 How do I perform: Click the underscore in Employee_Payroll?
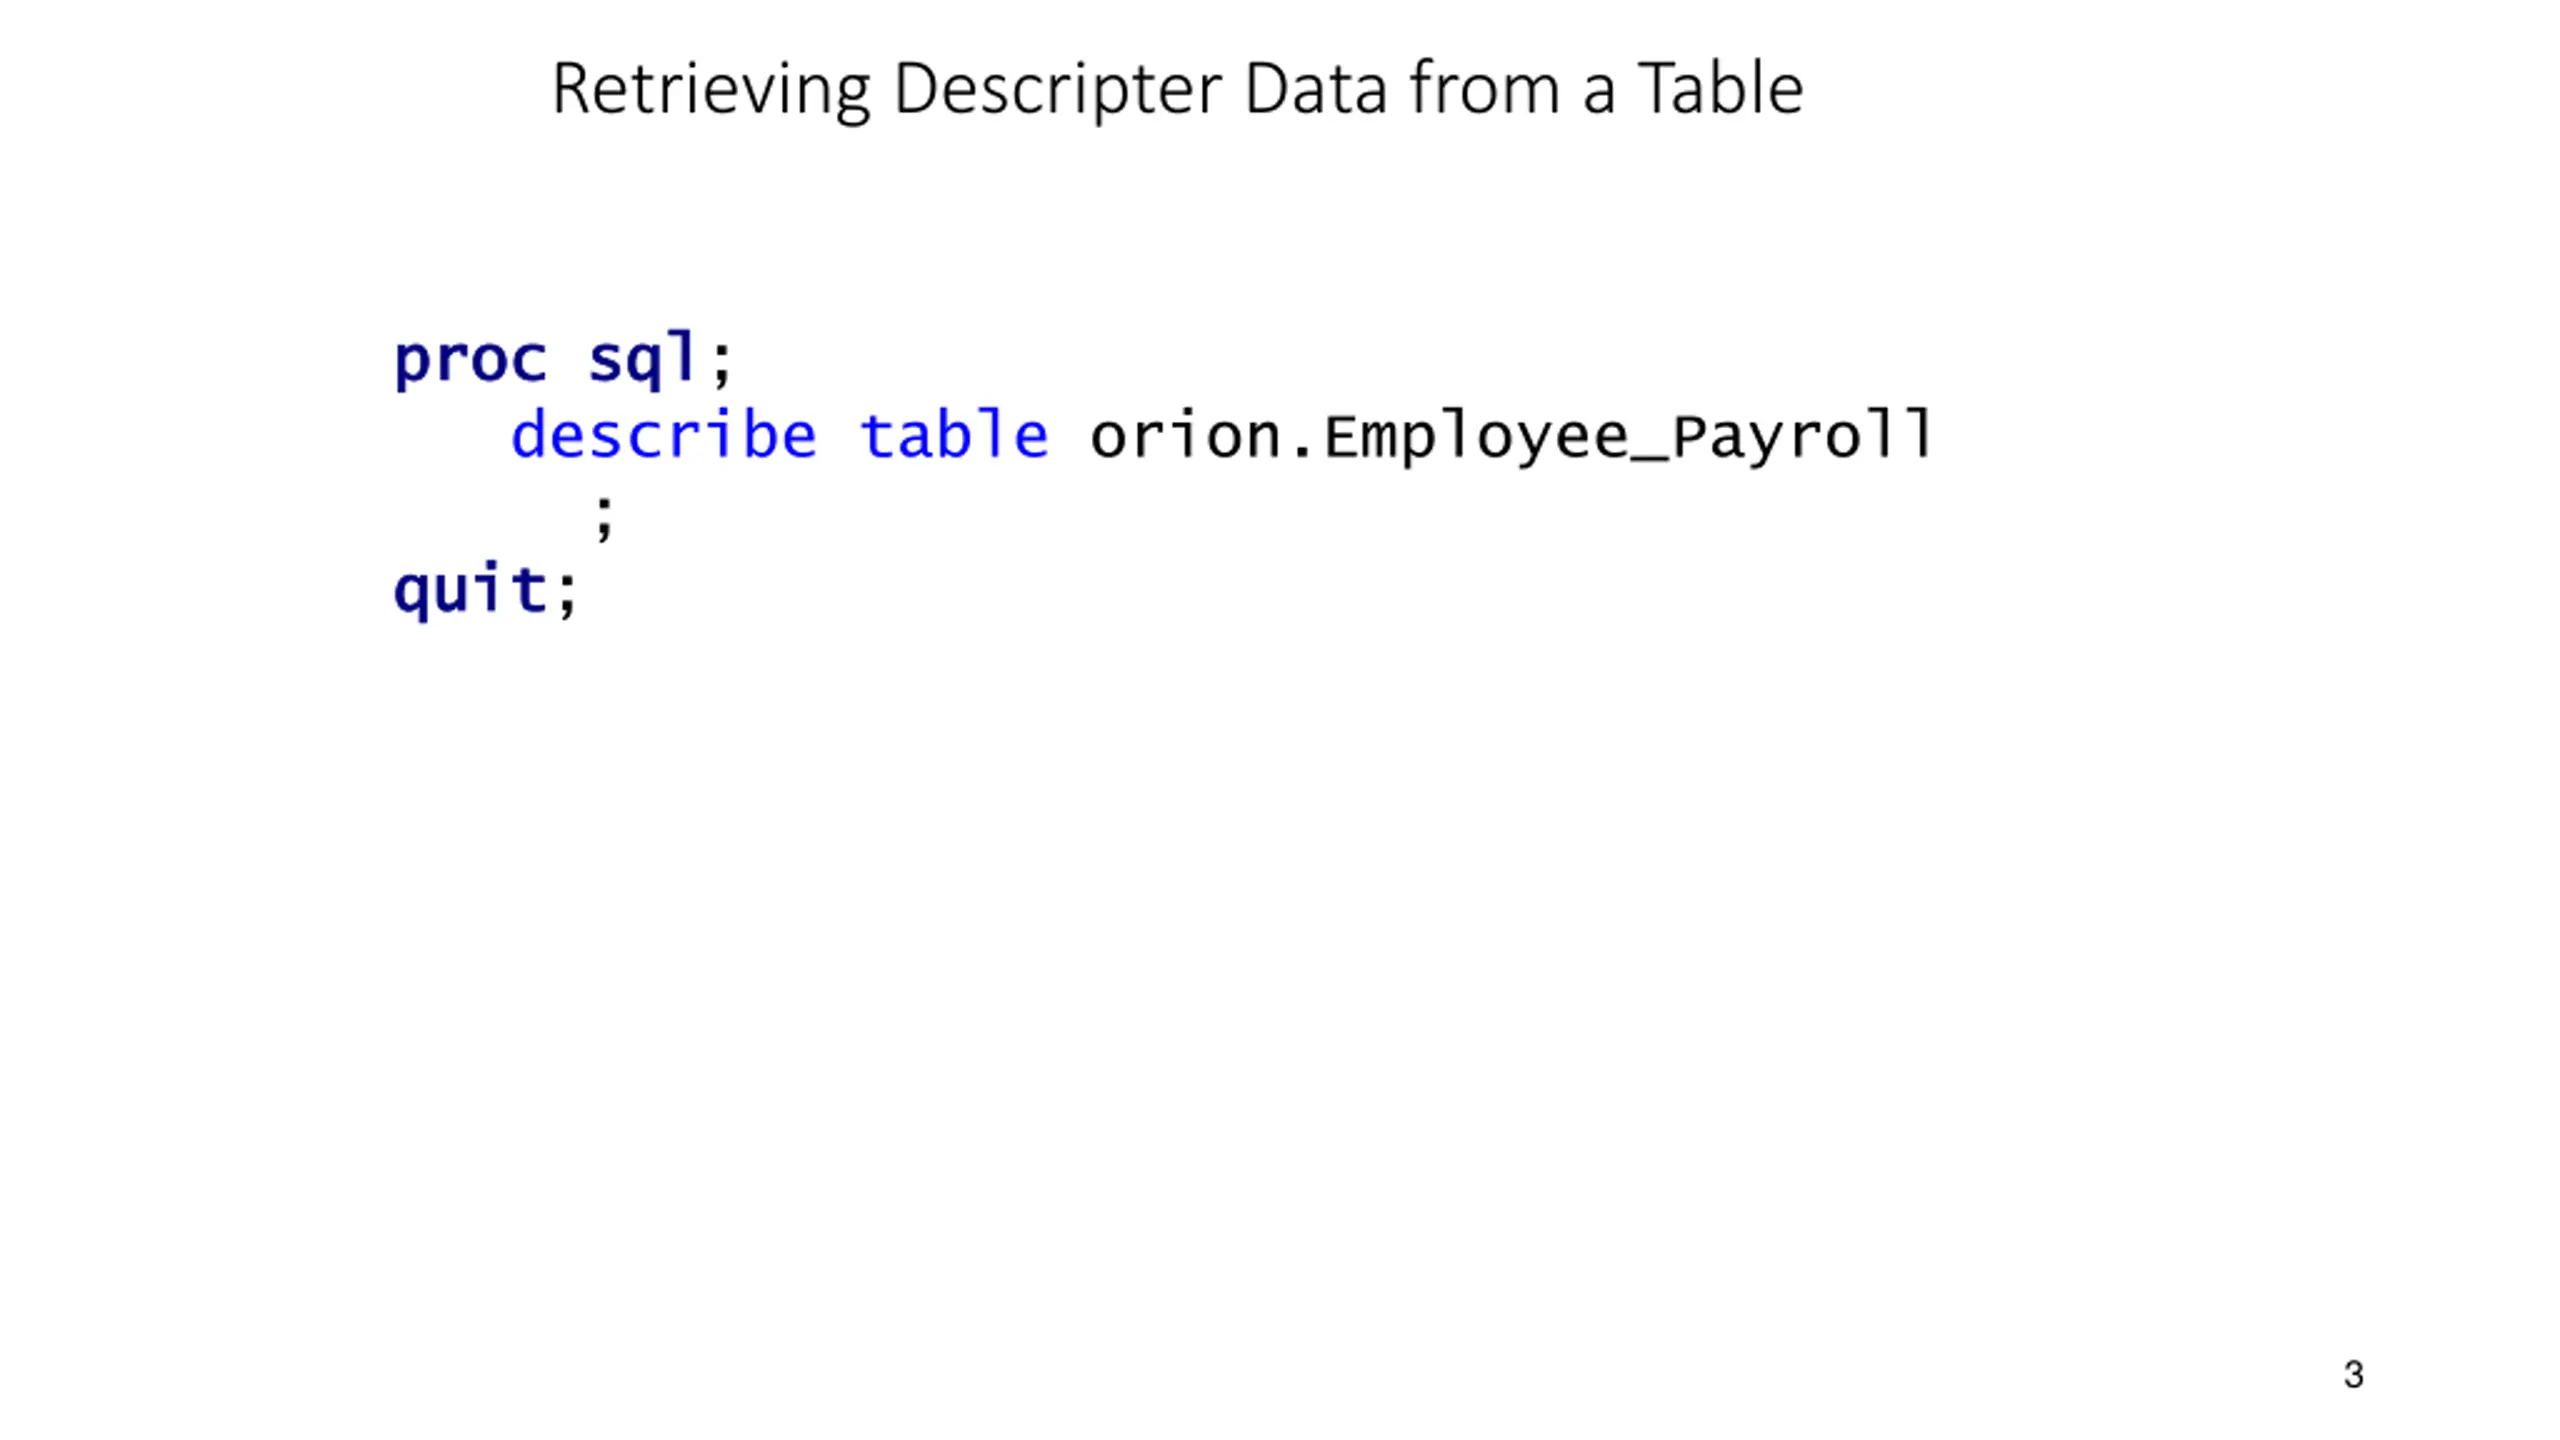tap(1649, 460)
